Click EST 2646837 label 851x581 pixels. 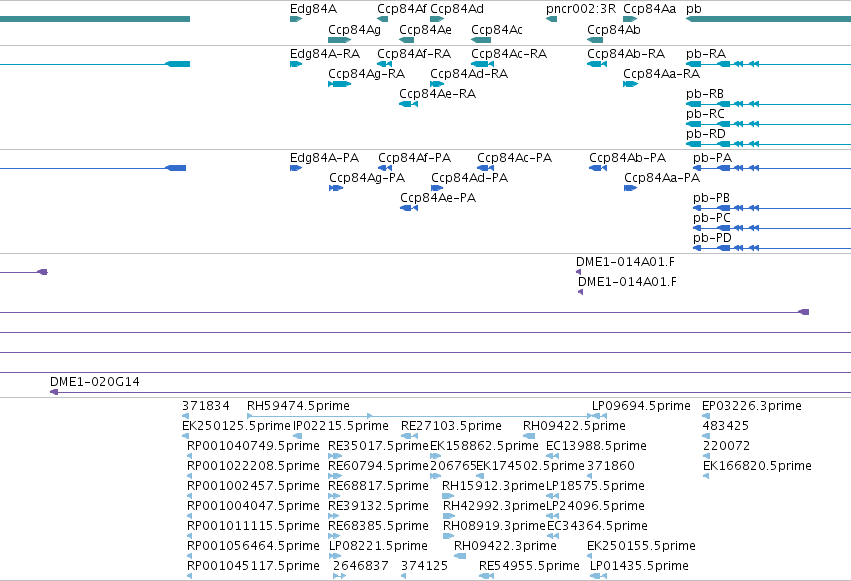coord(361,566)
